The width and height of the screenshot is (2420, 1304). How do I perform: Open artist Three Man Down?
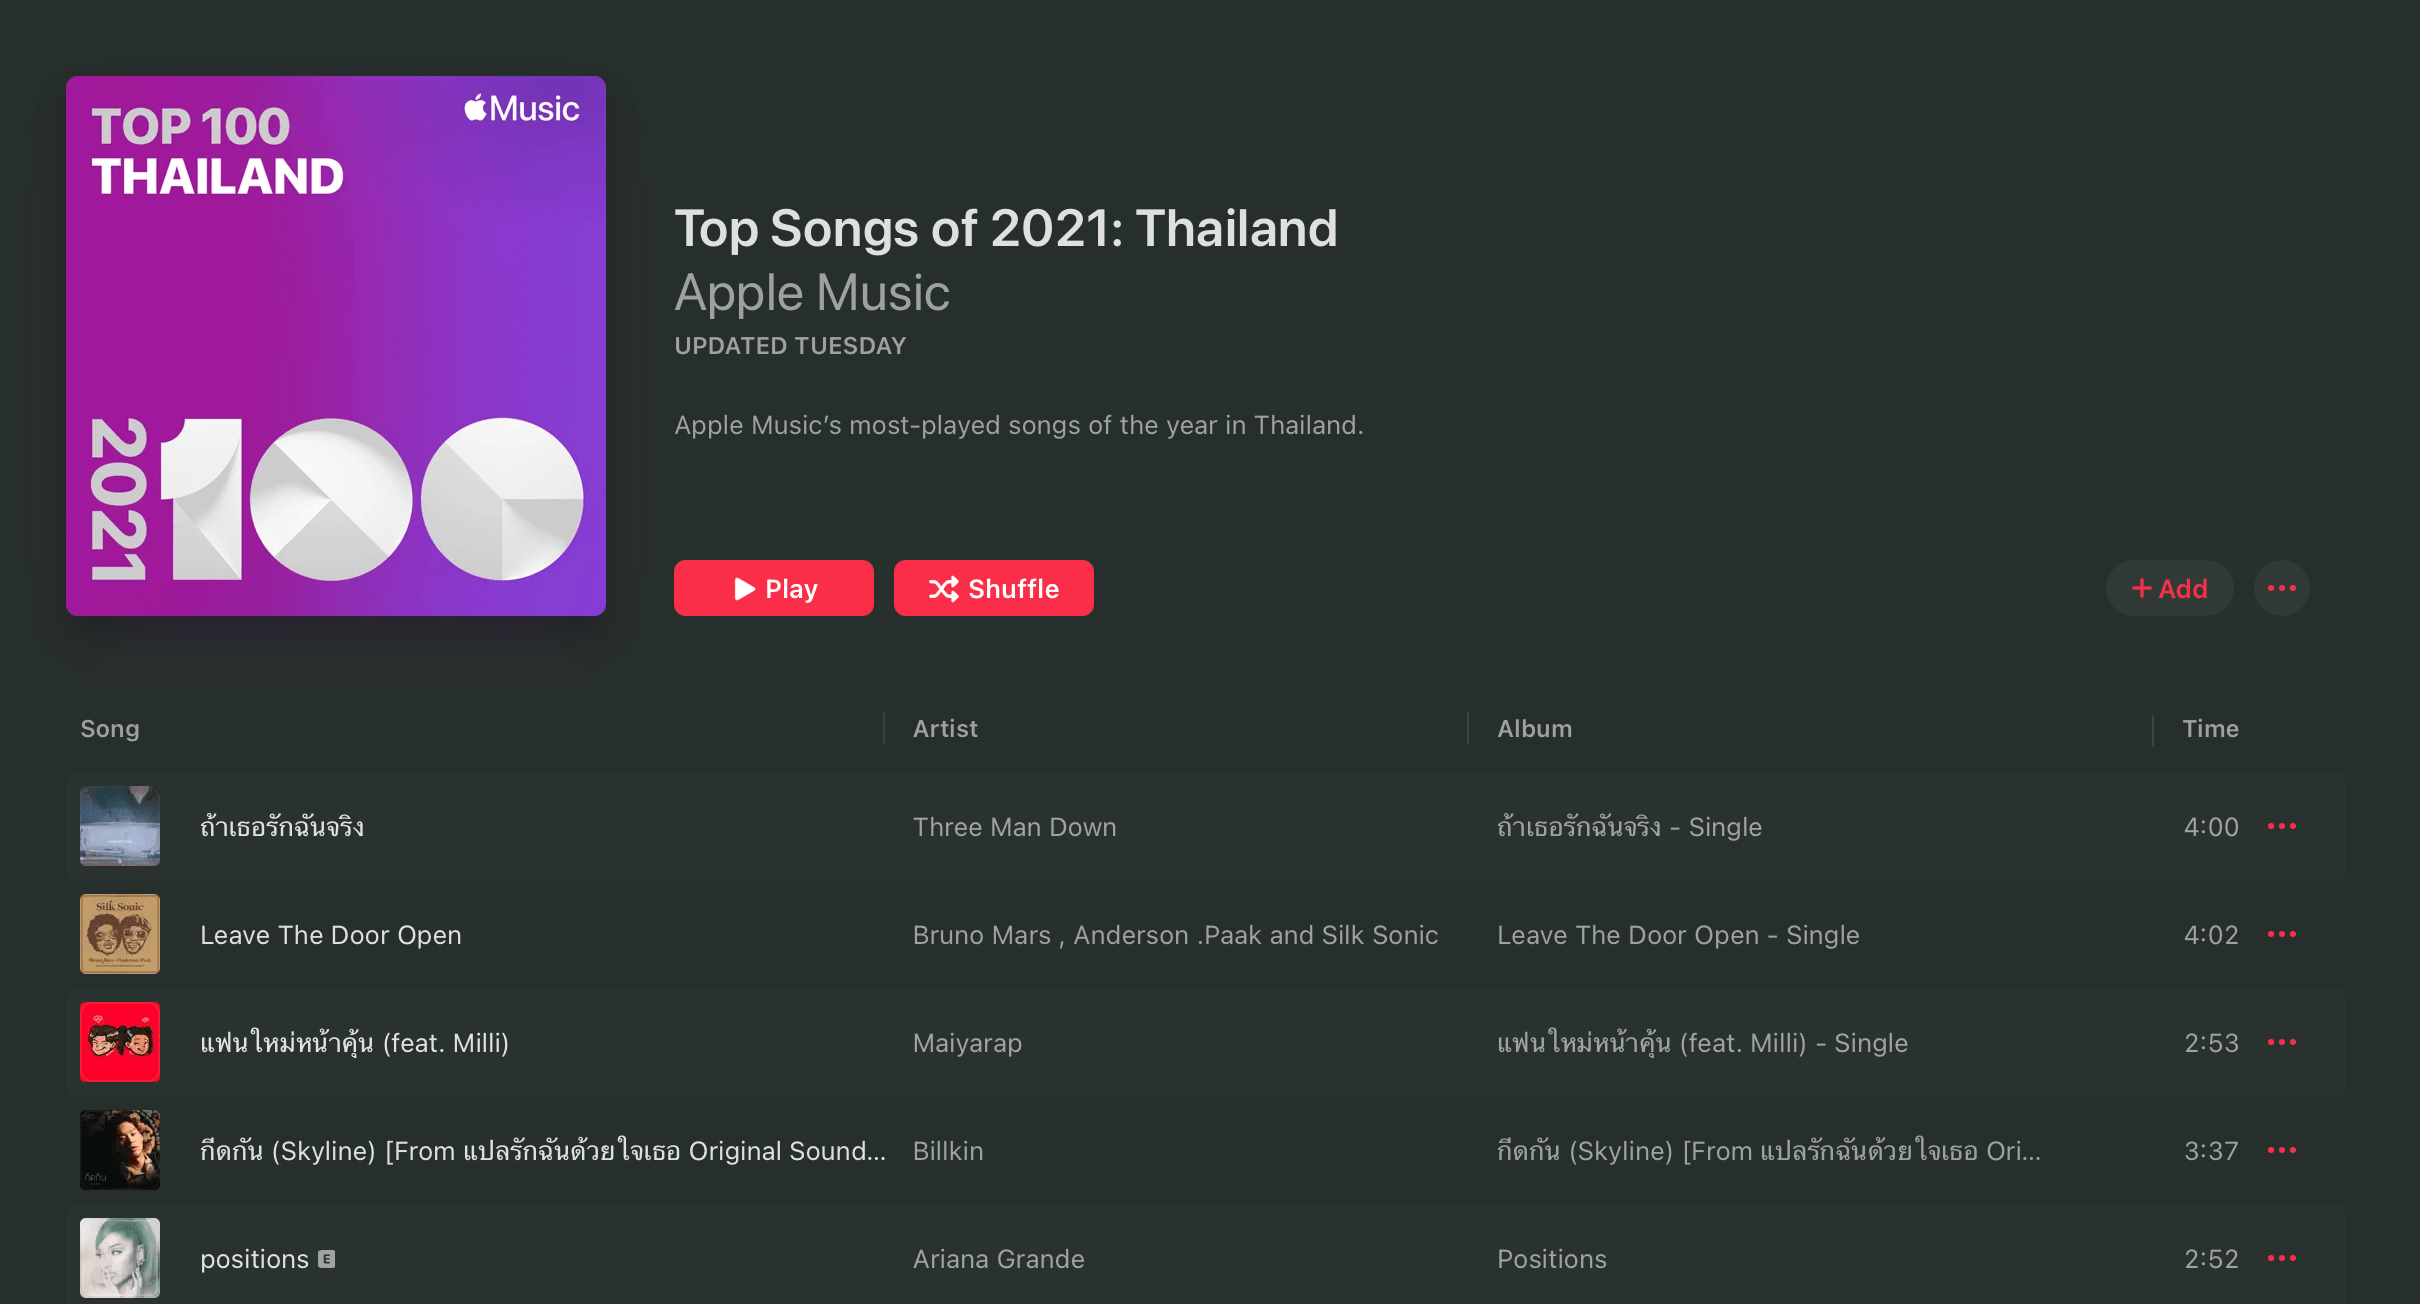(x=1014, y=827)
